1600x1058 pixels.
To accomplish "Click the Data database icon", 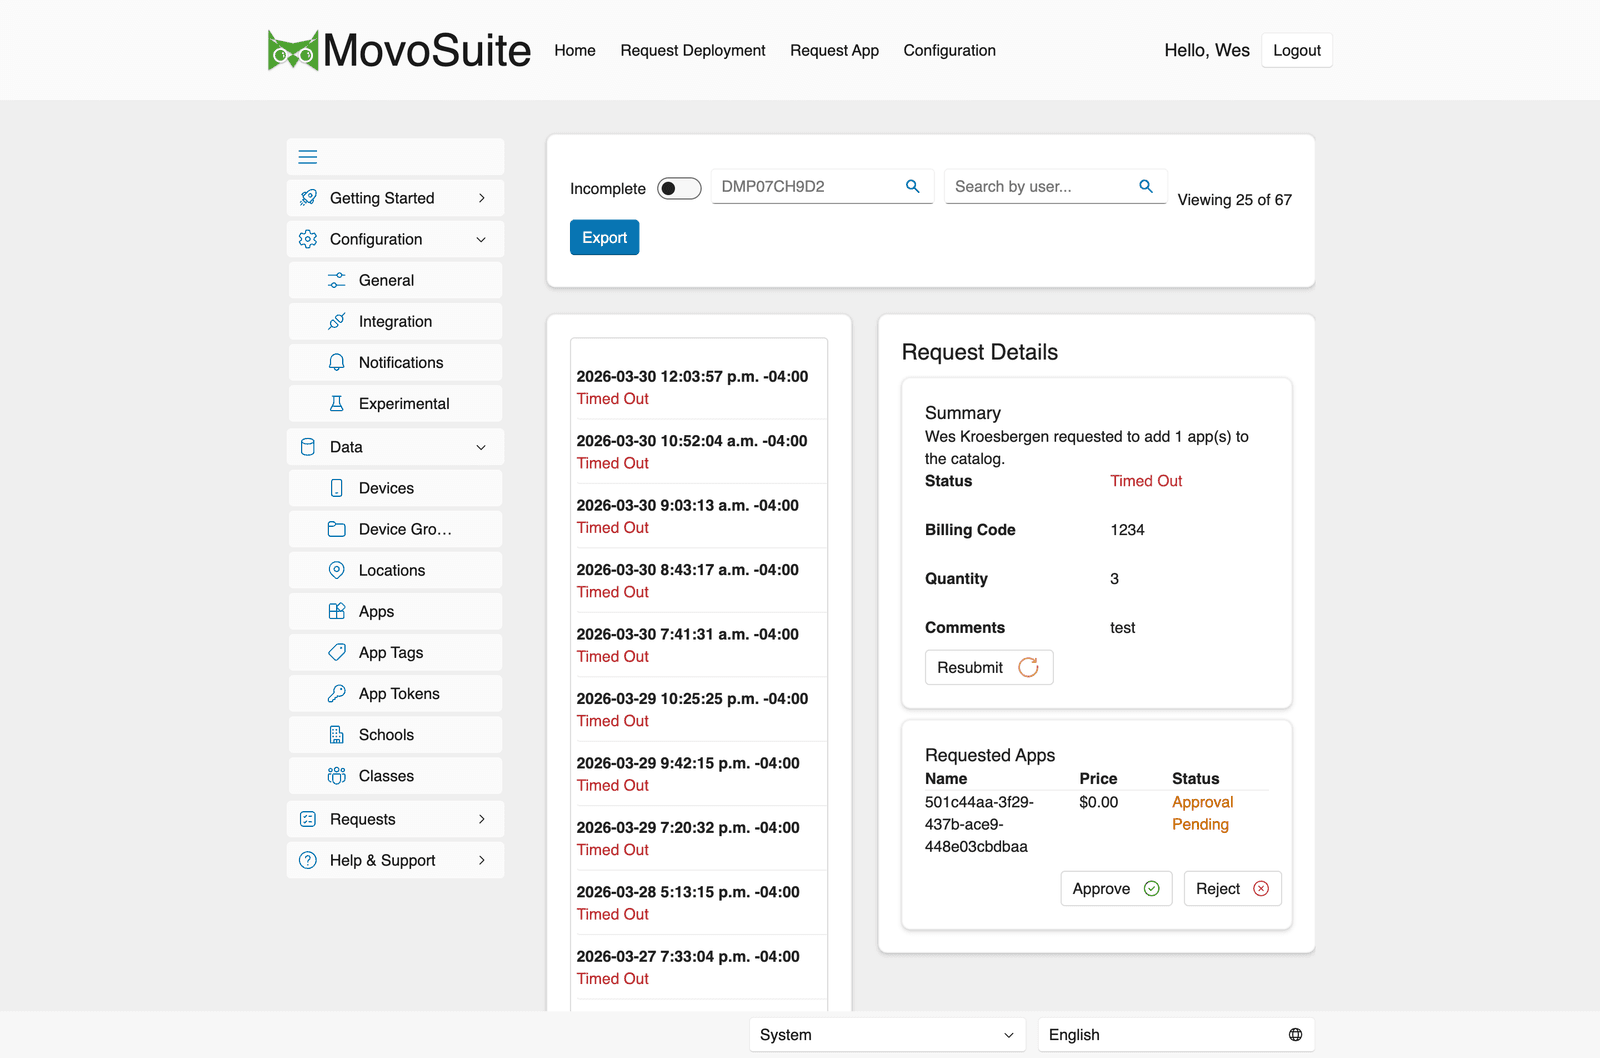I will point(308,447).
